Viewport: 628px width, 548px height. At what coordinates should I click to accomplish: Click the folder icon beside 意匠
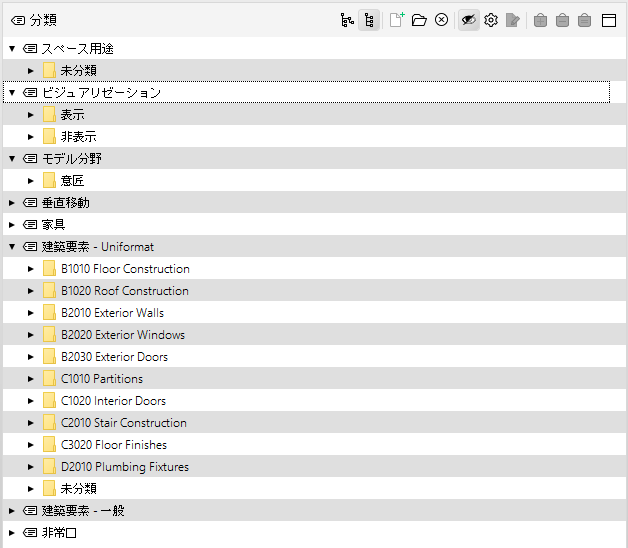(x=49, y=181)
